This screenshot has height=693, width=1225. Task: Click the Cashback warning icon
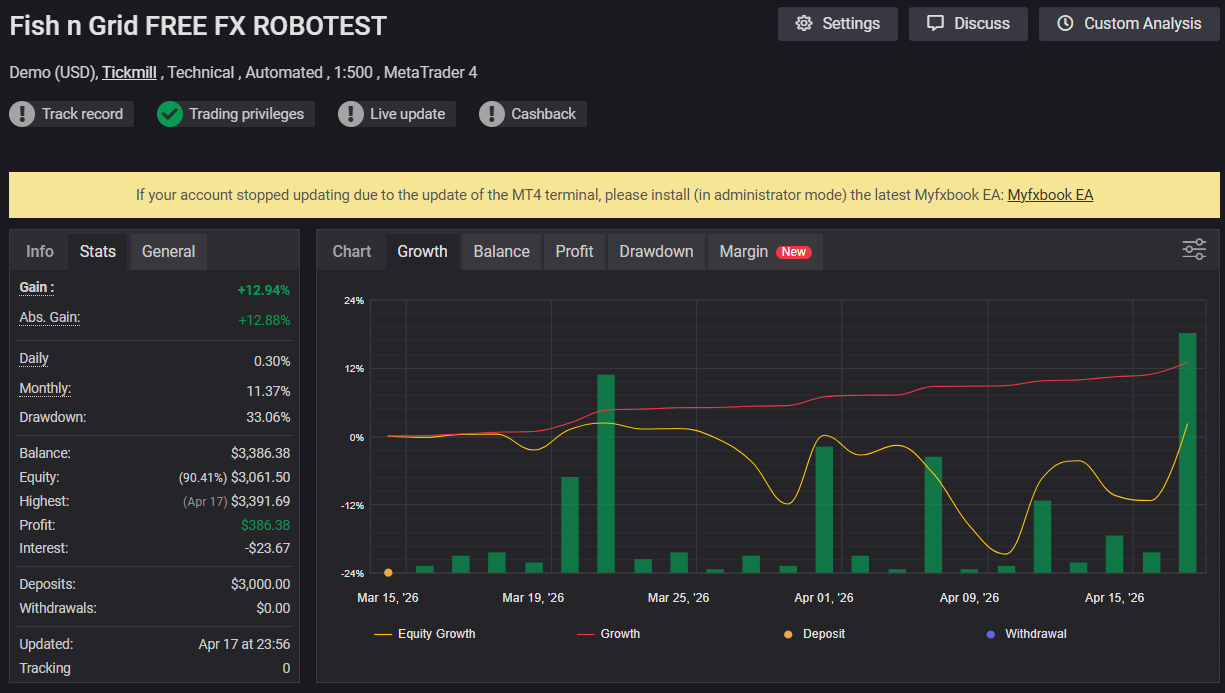(491, 114)
